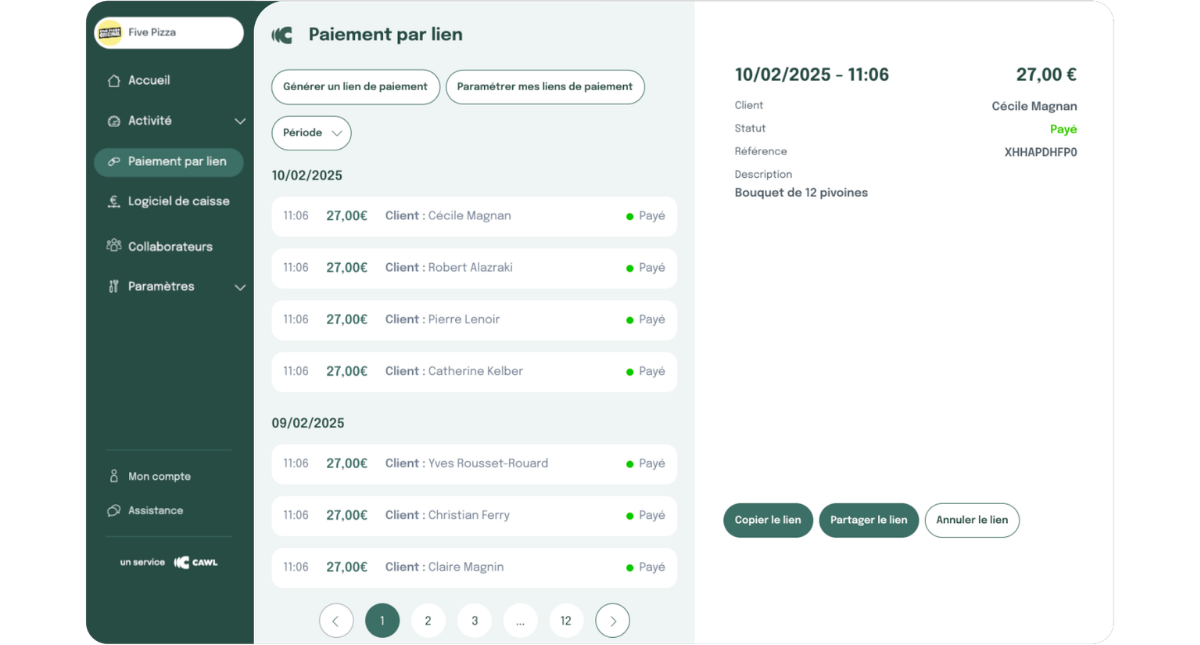Click the 09/02/2025 date group heading
Screen dimensions: 1200x645
click(x=308, y=424)
